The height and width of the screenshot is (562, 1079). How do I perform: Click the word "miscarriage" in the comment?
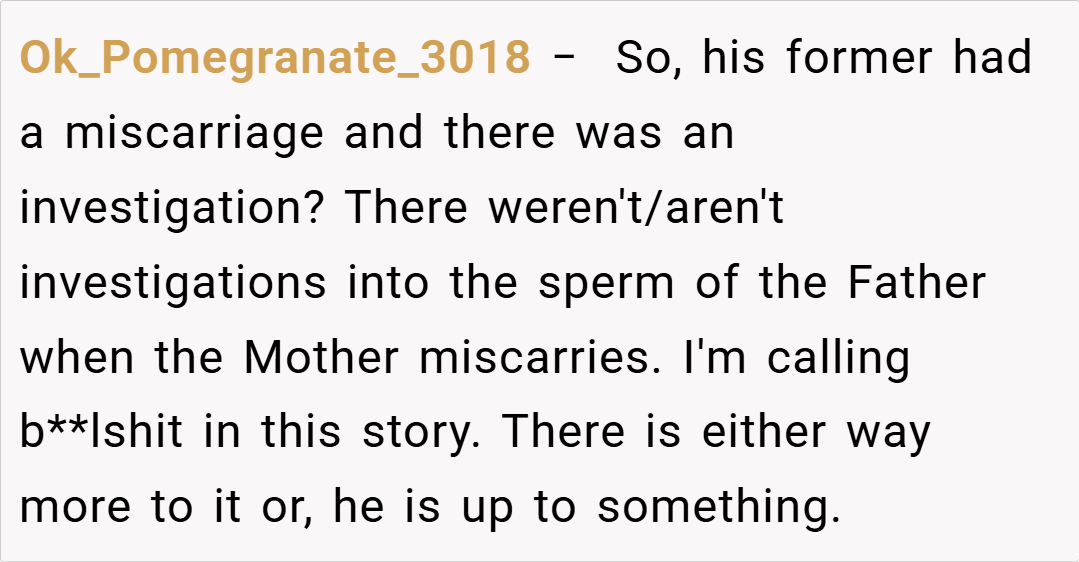pos(193,134)
